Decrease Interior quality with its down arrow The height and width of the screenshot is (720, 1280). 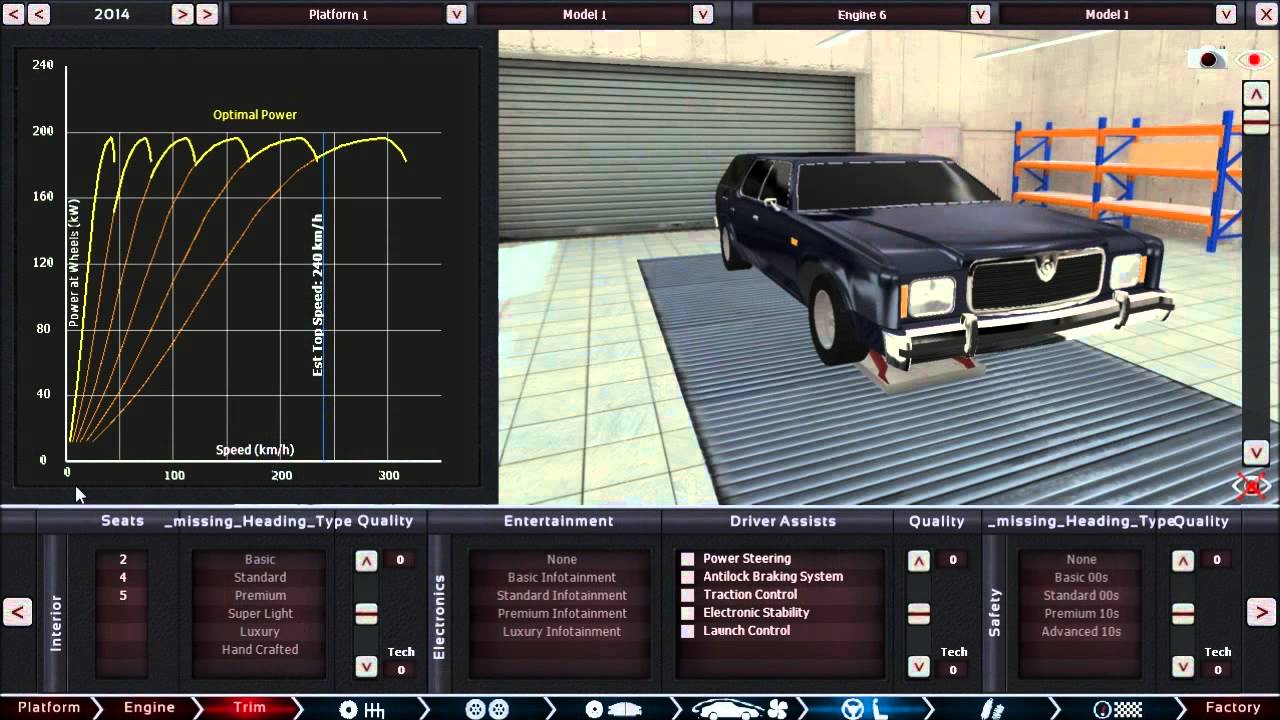tap(366, 666)
